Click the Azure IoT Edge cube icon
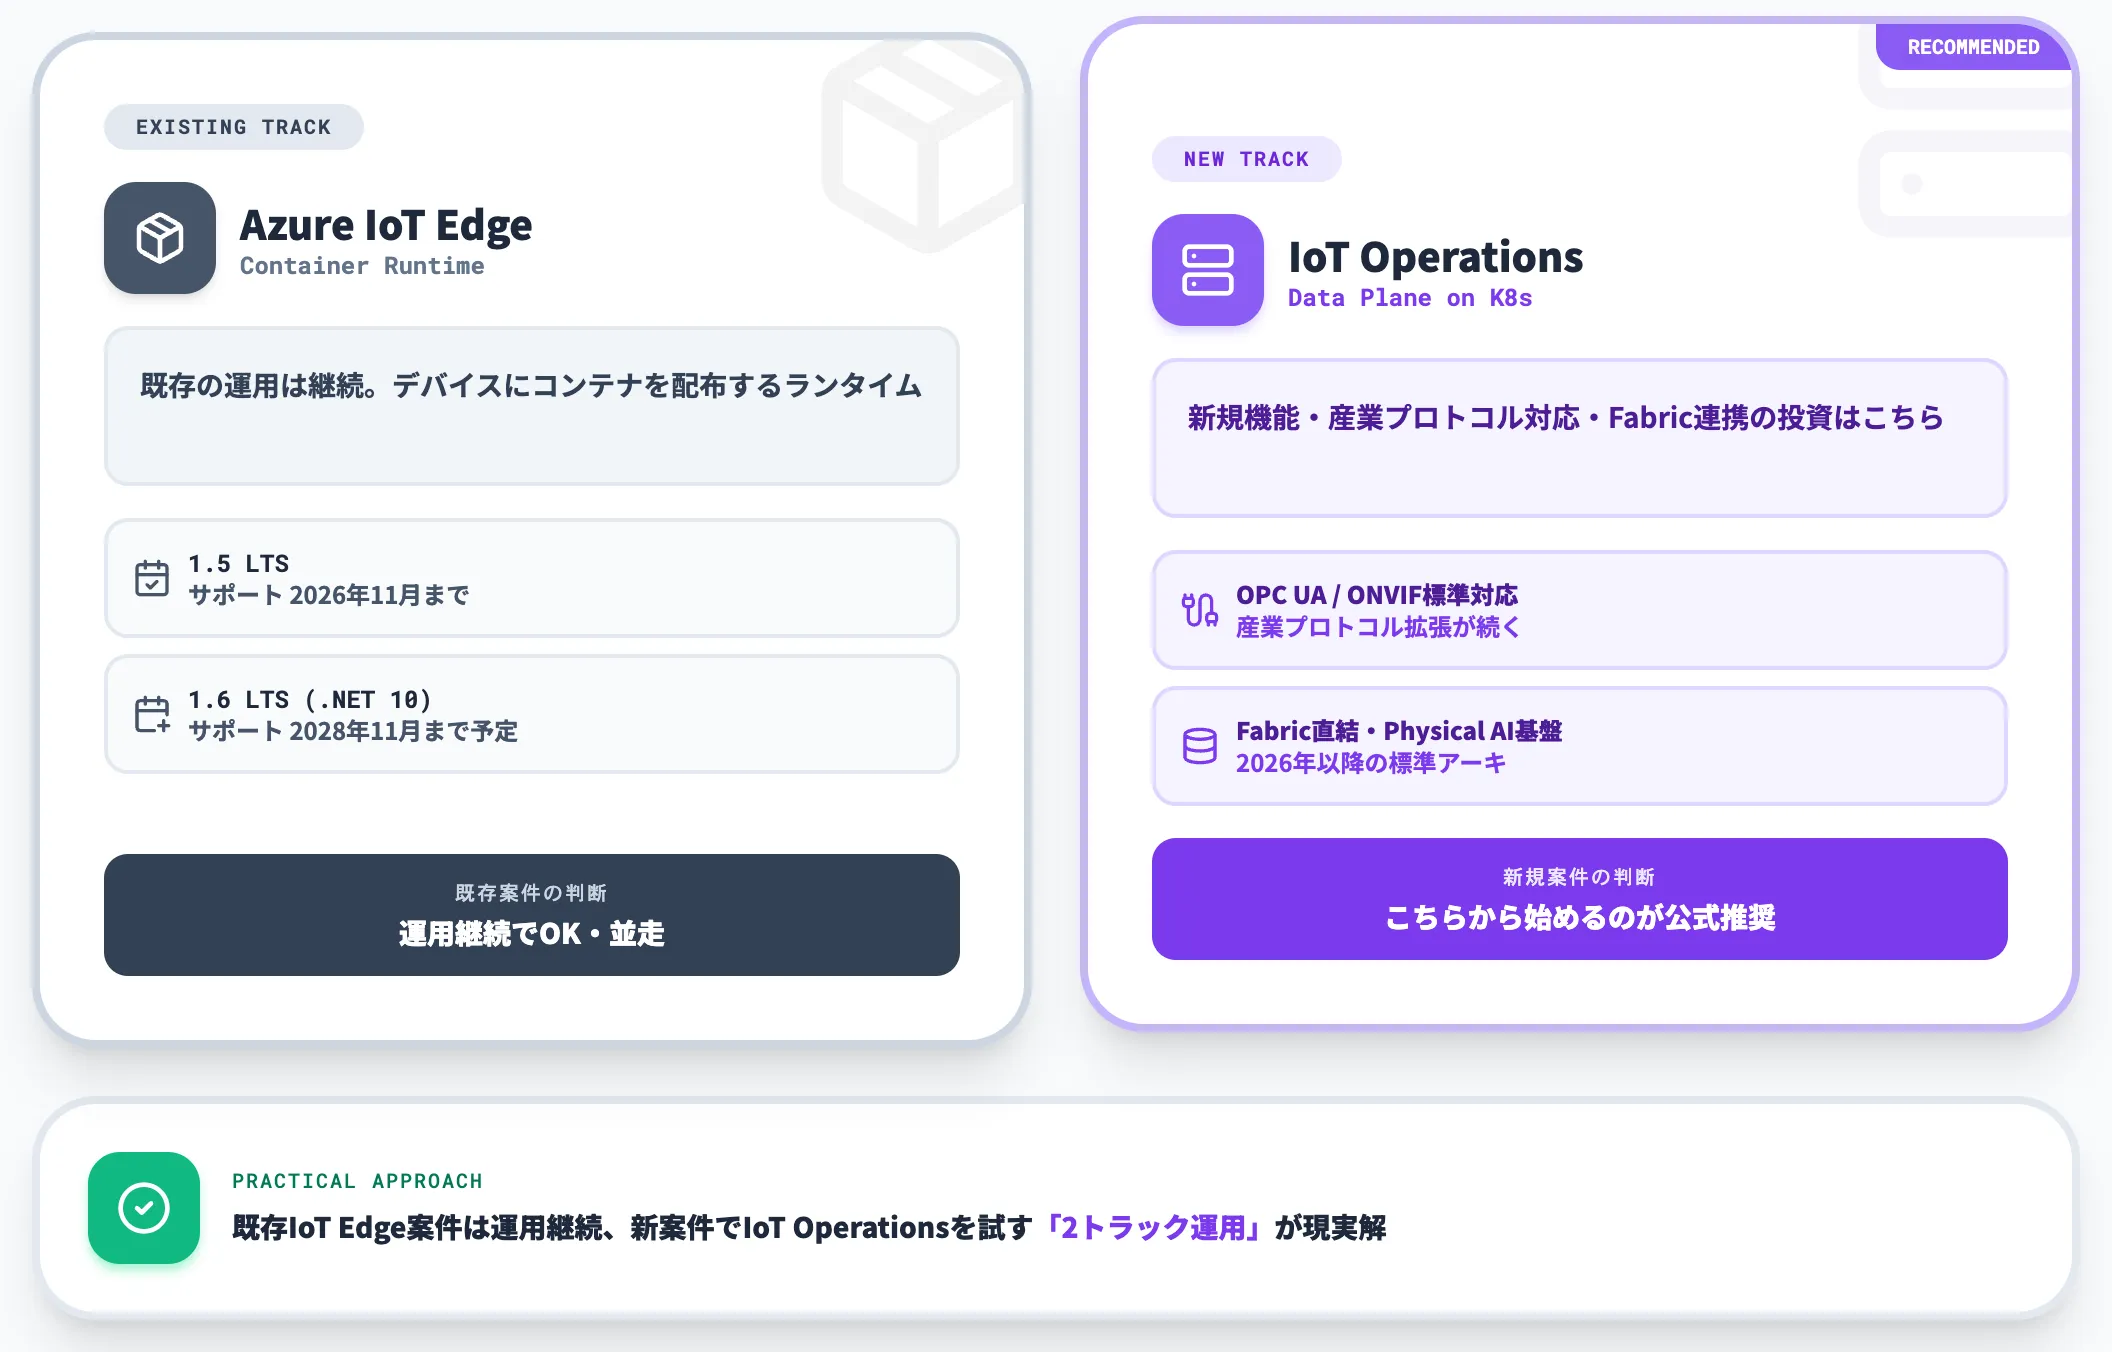2112x1352 pixels. [160, 238]
